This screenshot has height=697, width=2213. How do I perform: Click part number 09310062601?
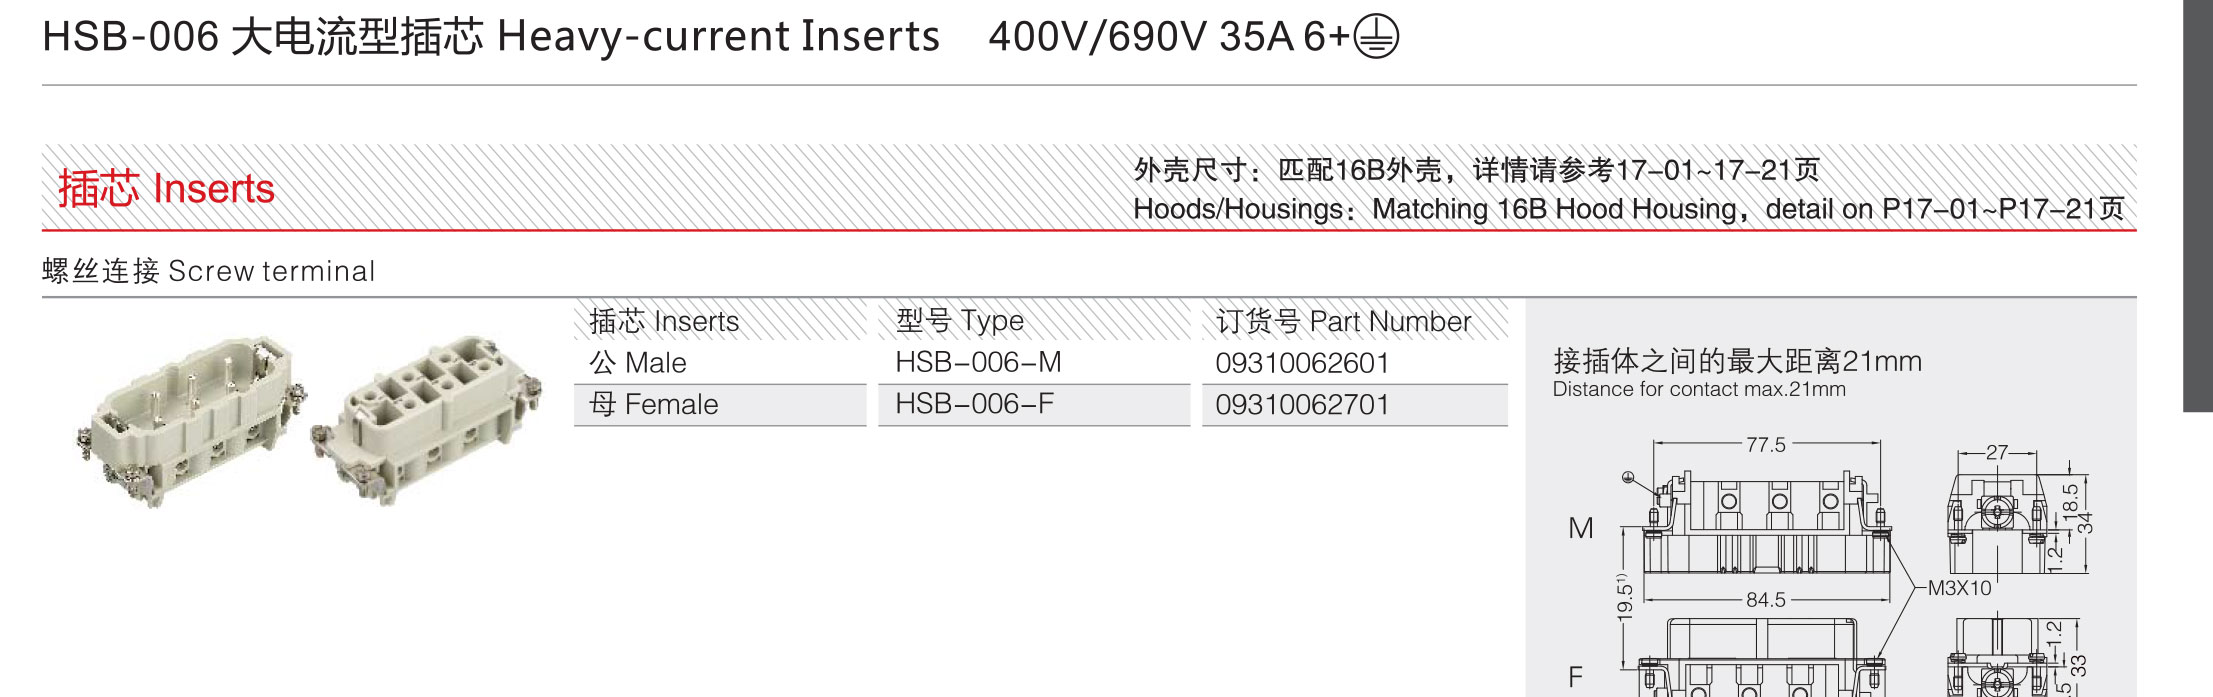(1302, 363)
